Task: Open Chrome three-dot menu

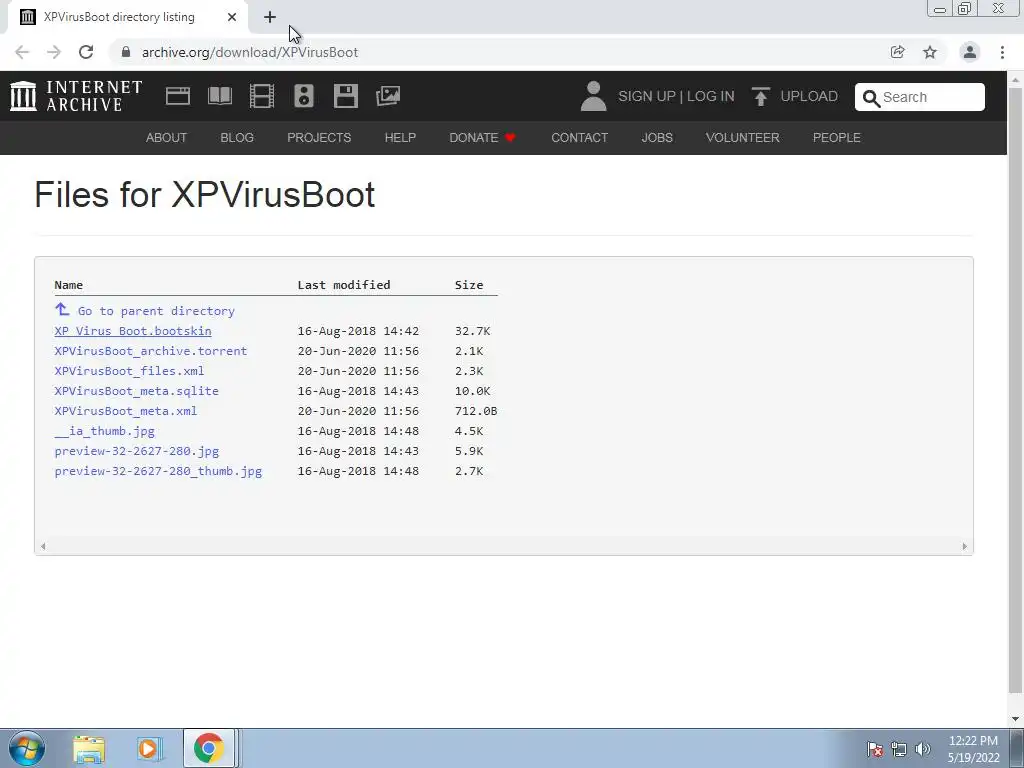Action: (1002, 52)
